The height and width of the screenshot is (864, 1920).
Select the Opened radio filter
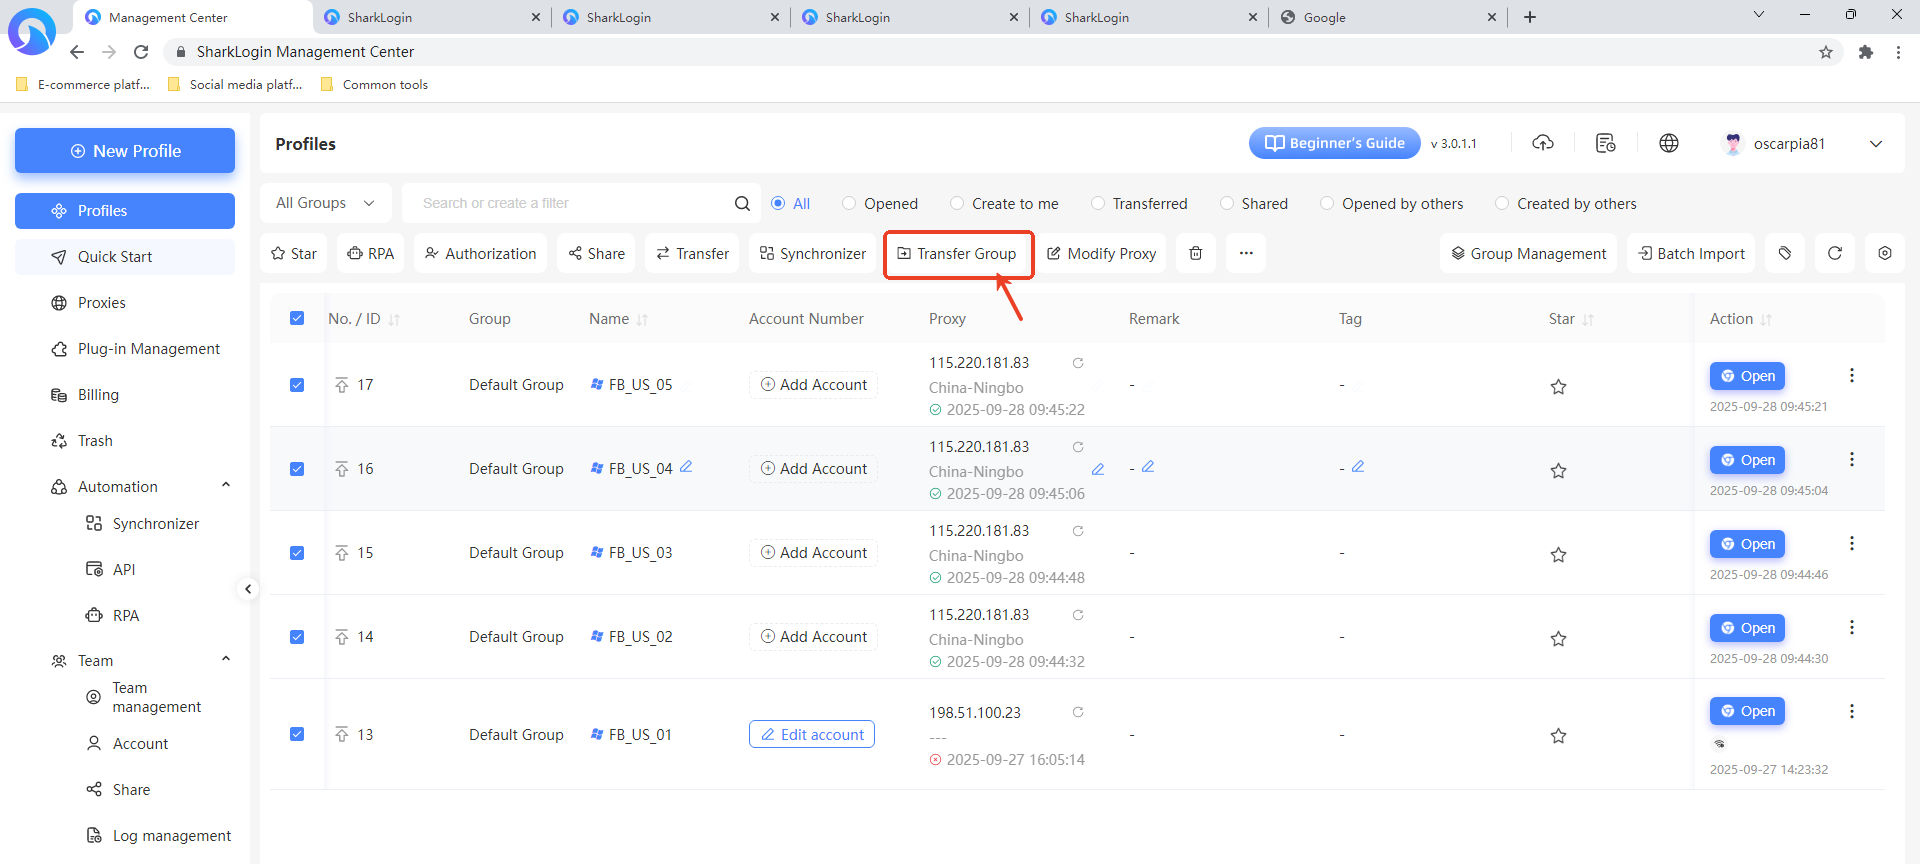point(849,204)
